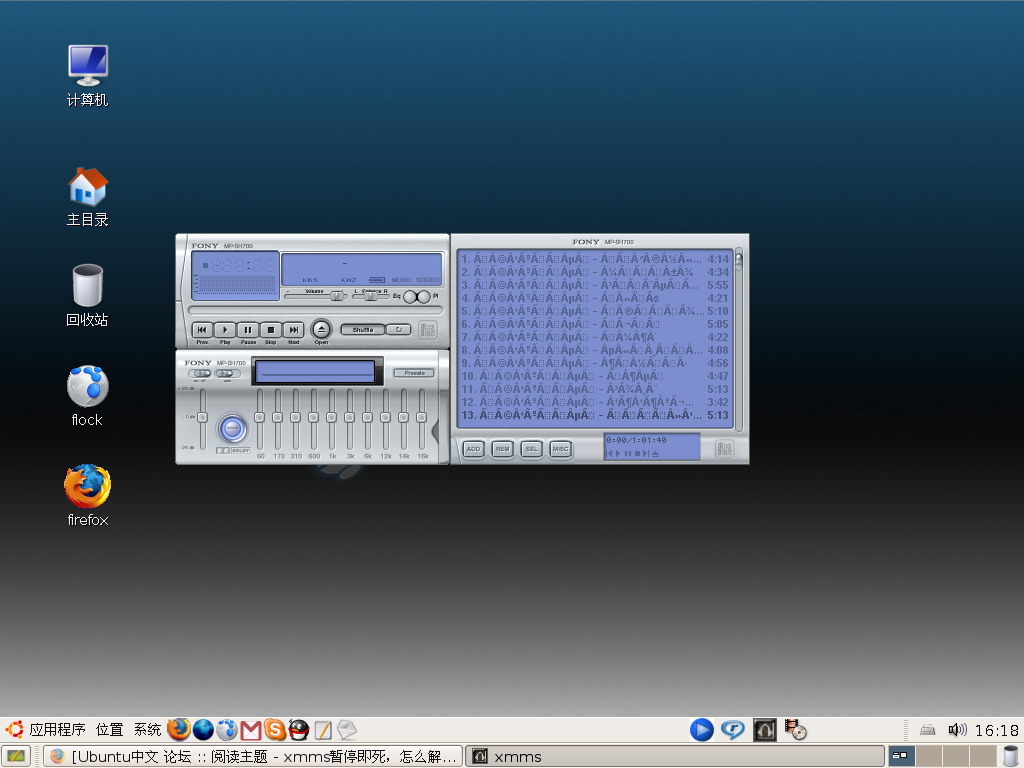Image resolution: width=1024 pixels, height=768 pixels.
Task: Click the playlist scrollbar handle
Action: coord(739,261)
